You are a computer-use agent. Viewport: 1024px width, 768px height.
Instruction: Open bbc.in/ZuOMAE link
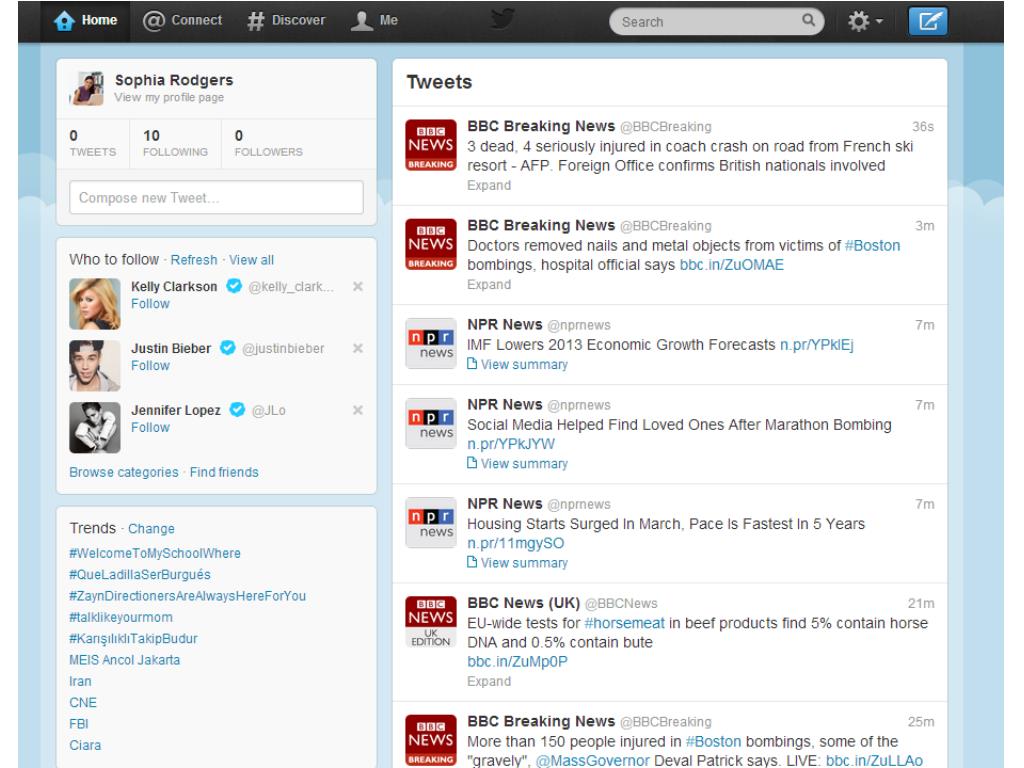click(731, 265)
